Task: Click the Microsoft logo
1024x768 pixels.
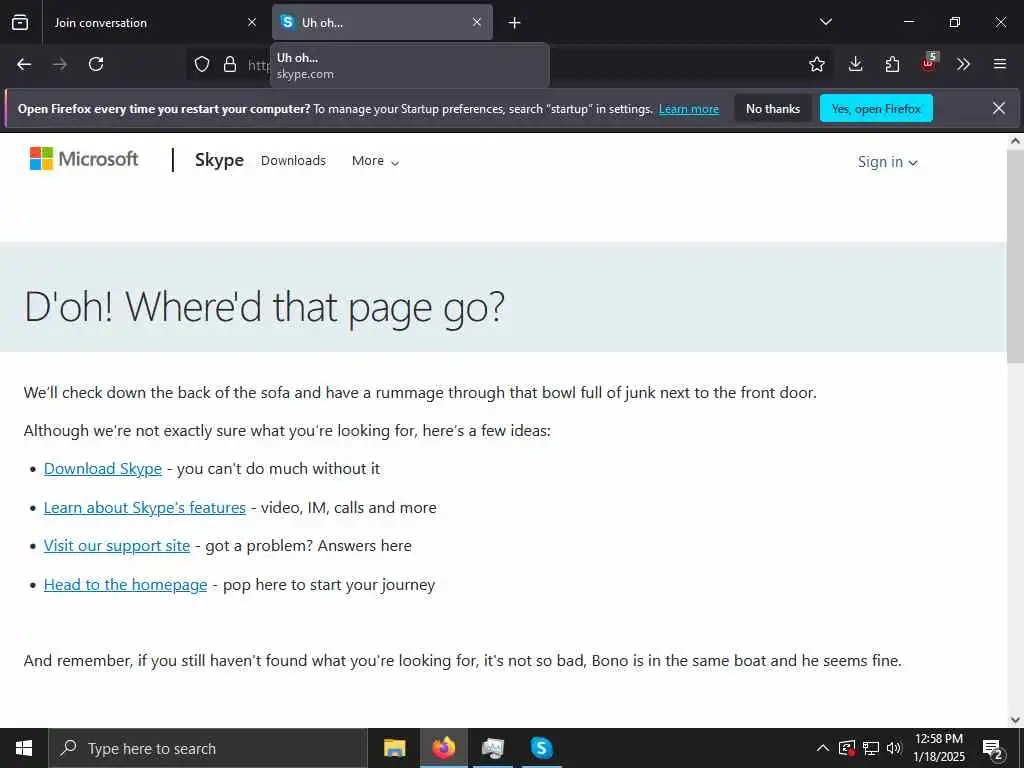Action: (x=84, y=159)
